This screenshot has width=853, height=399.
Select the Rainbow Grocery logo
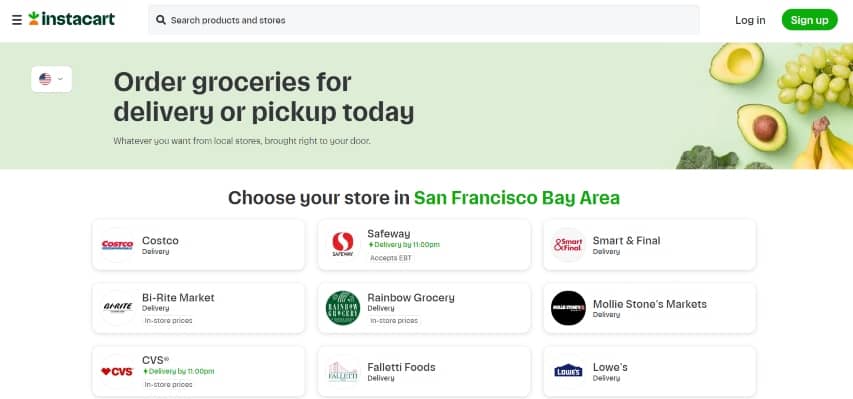point(343,308)
